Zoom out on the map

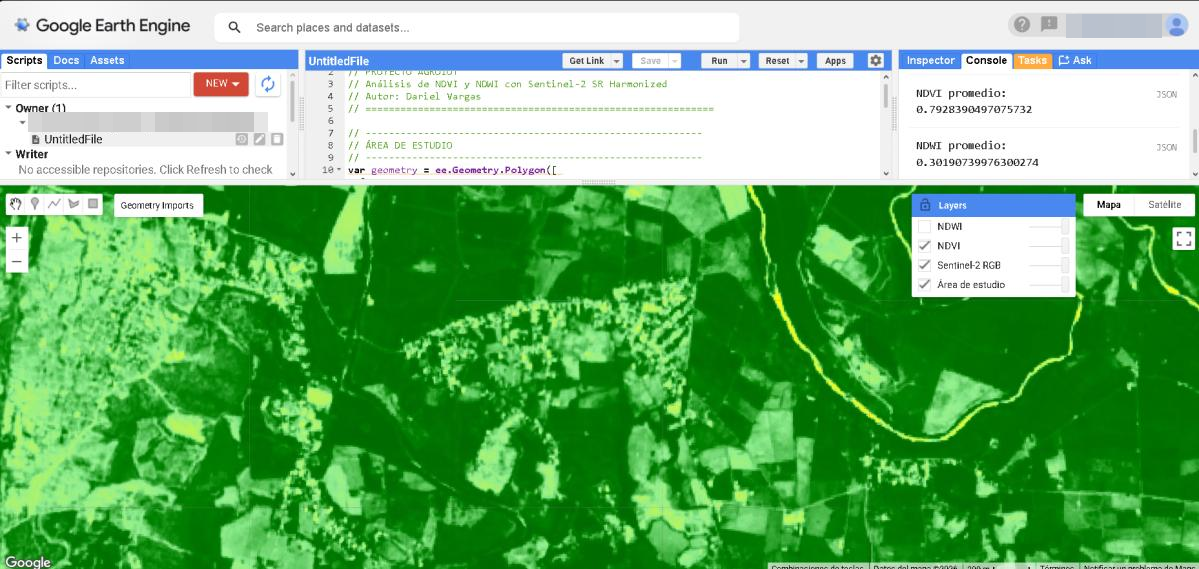coord(17,262)
